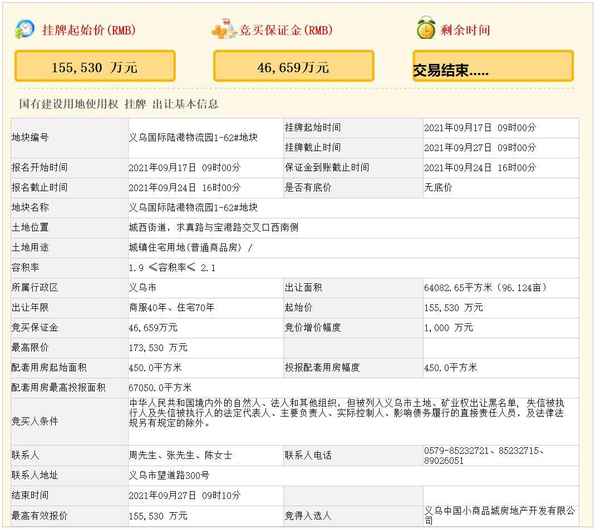
Task: Click the gold coins deposit icon
Action: (224, 30)
